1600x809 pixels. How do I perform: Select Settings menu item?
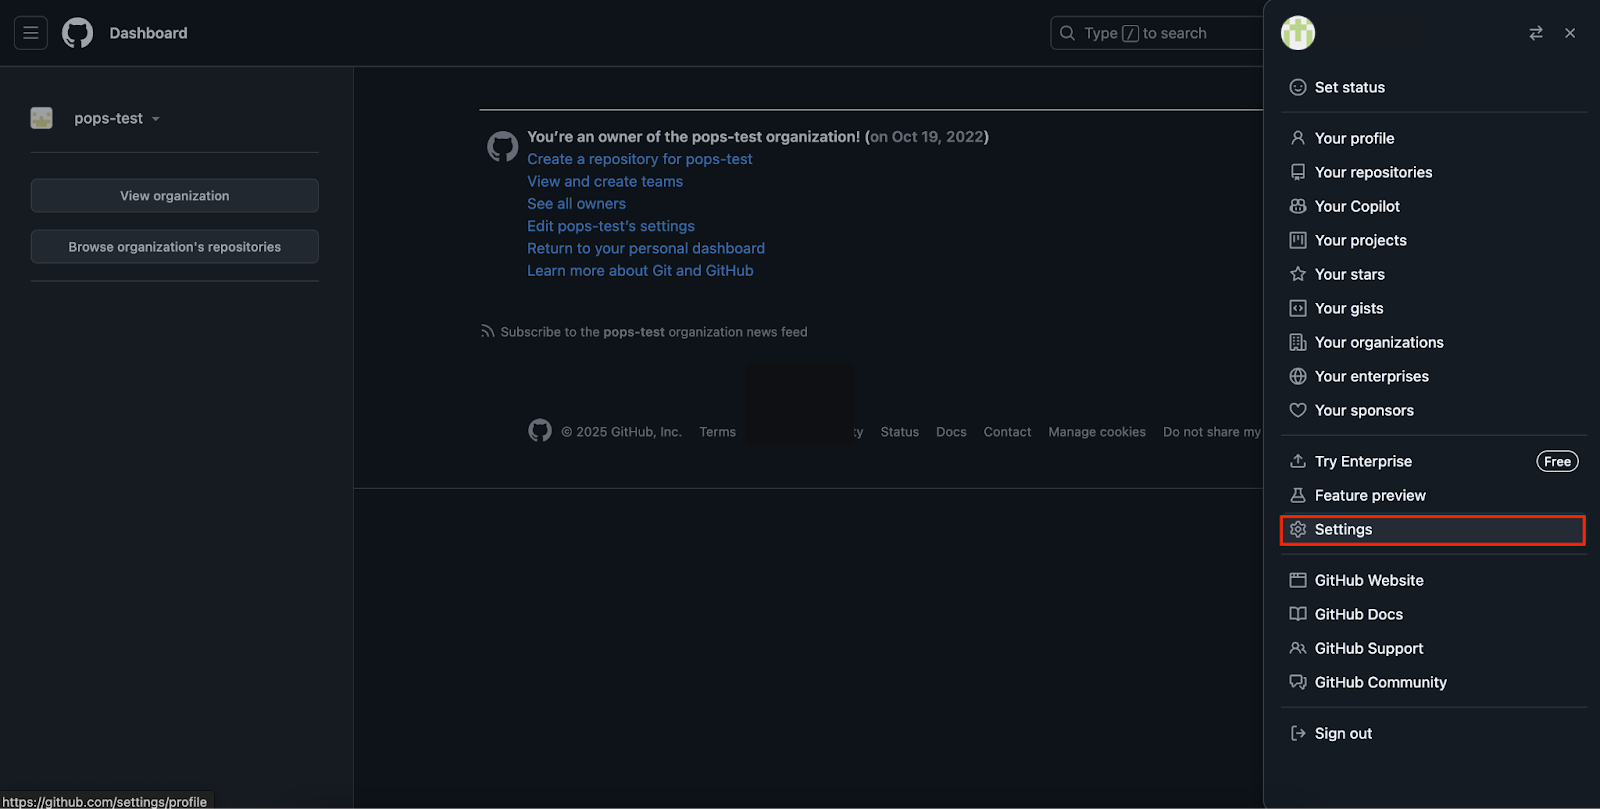(x=1433, y=529)
